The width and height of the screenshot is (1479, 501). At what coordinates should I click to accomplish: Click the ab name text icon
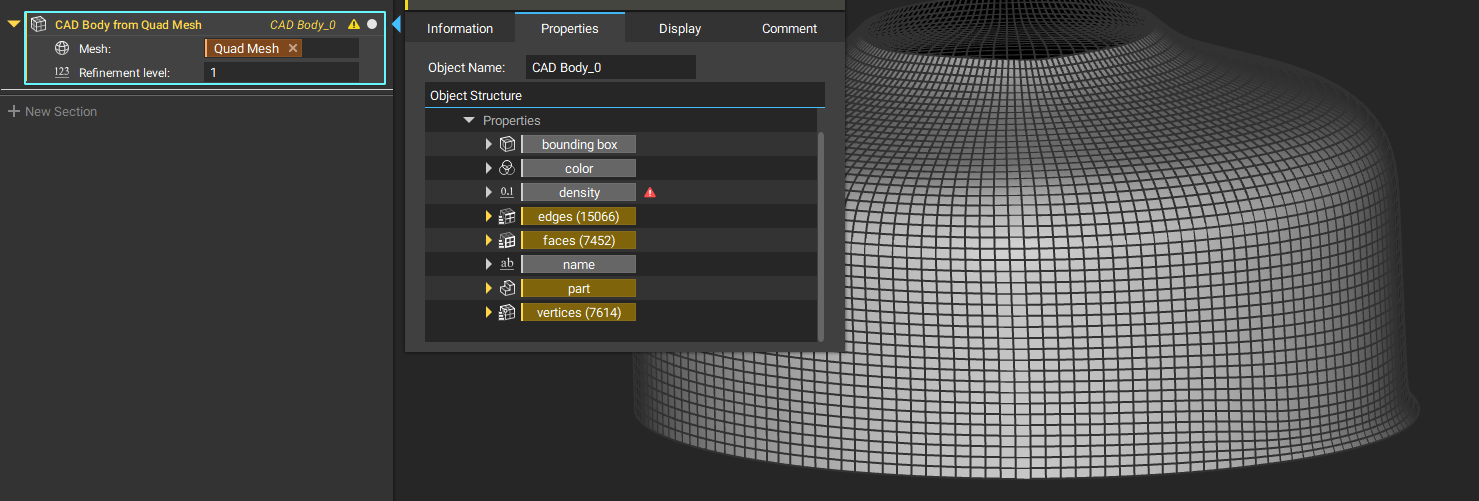[507, 264]
